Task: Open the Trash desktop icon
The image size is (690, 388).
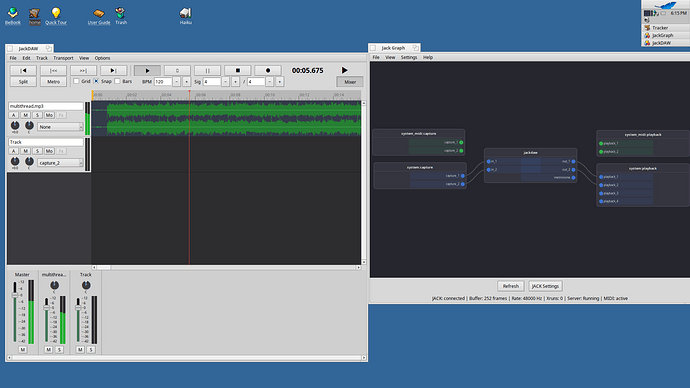Action: tap(121, 16)
